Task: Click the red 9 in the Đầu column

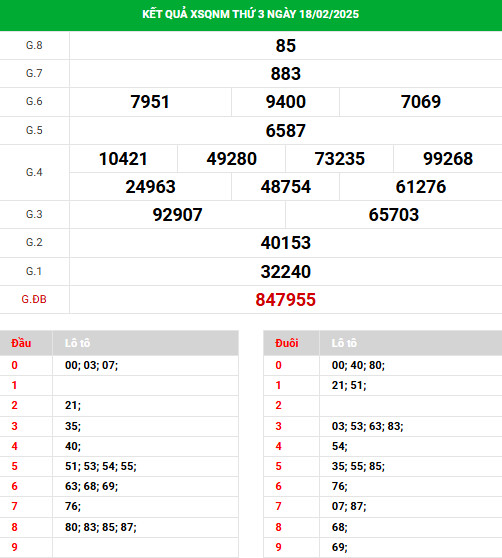Action: click(14, 547)
